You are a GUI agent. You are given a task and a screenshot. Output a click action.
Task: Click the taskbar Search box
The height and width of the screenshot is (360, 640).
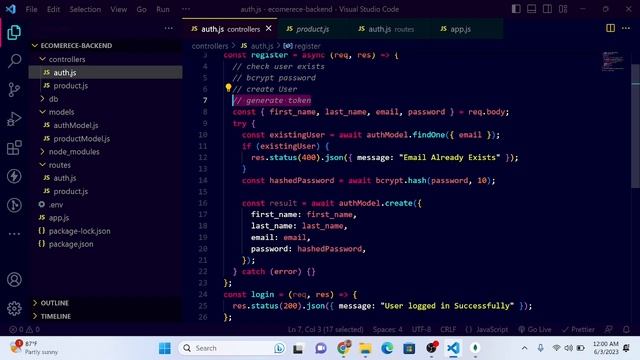click(x=233, y=348)
